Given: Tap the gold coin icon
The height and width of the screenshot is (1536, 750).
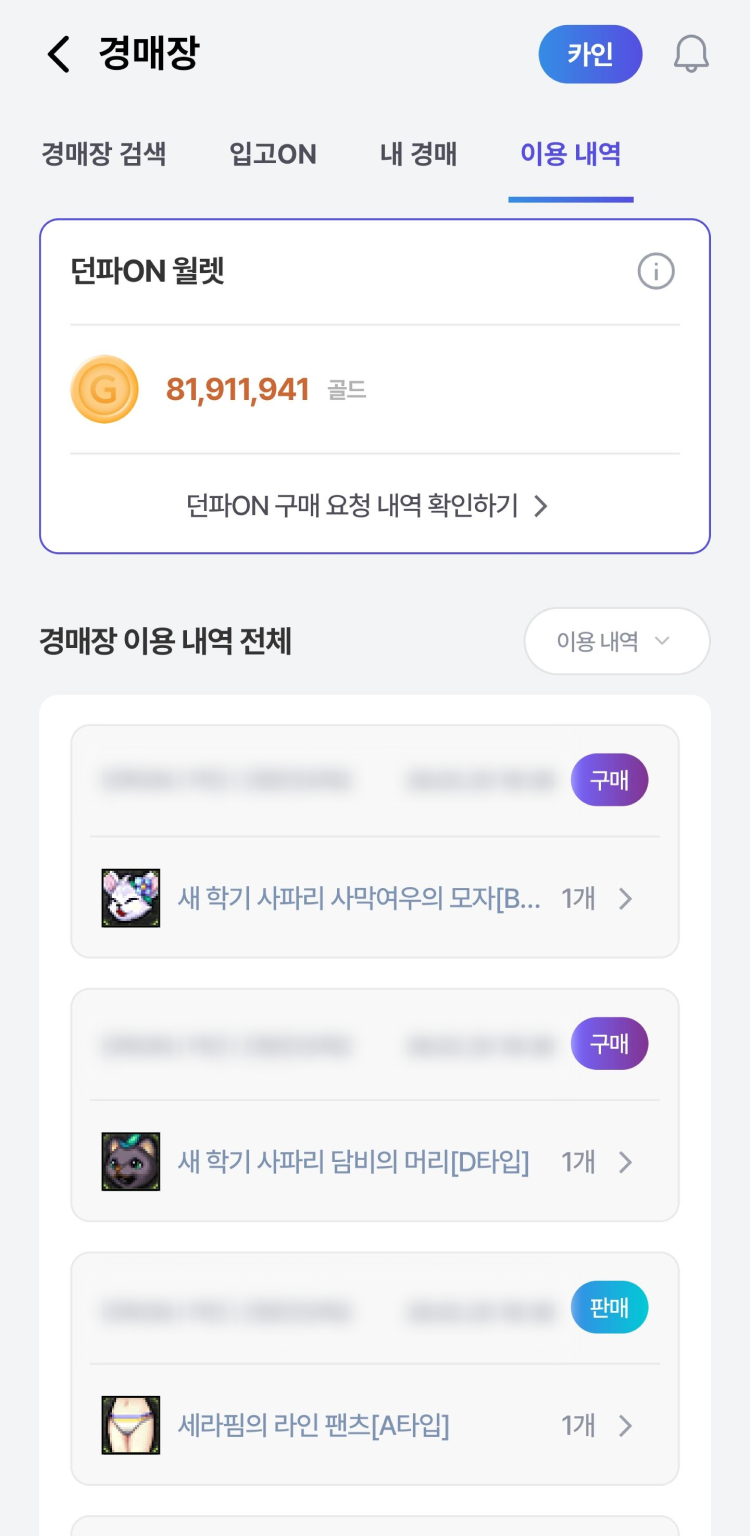Looking at the screenshot, I should click(104, 389).
